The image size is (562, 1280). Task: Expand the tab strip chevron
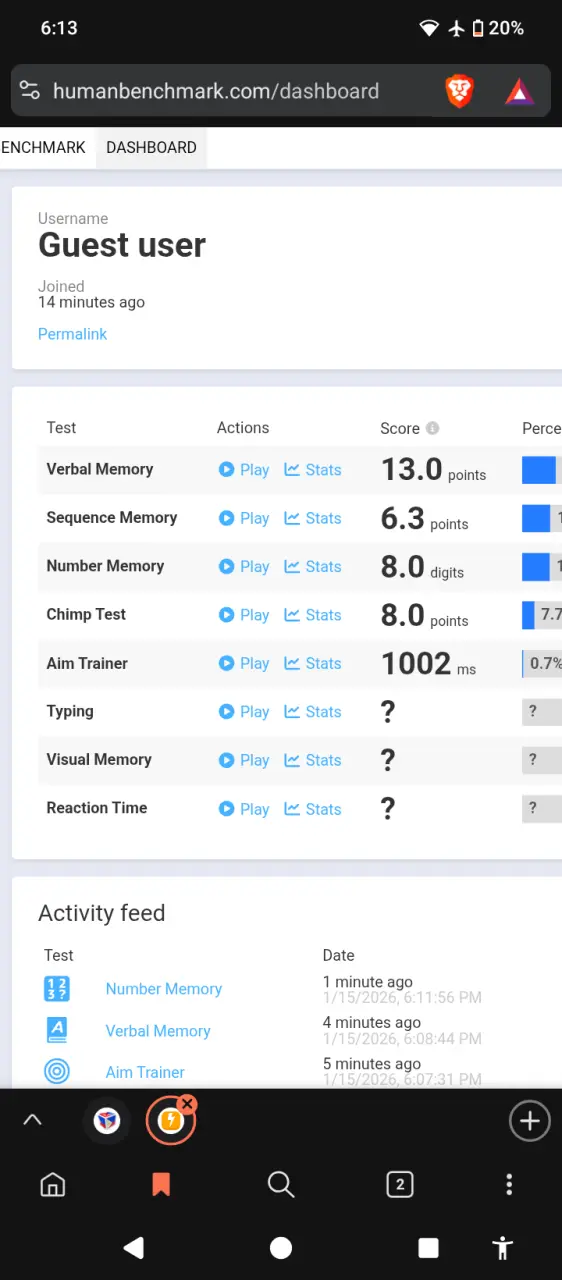click(x=32, y=1120)
